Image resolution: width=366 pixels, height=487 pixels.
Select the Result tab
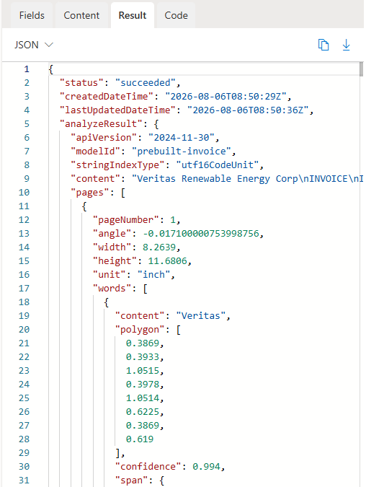pos(132,15)
